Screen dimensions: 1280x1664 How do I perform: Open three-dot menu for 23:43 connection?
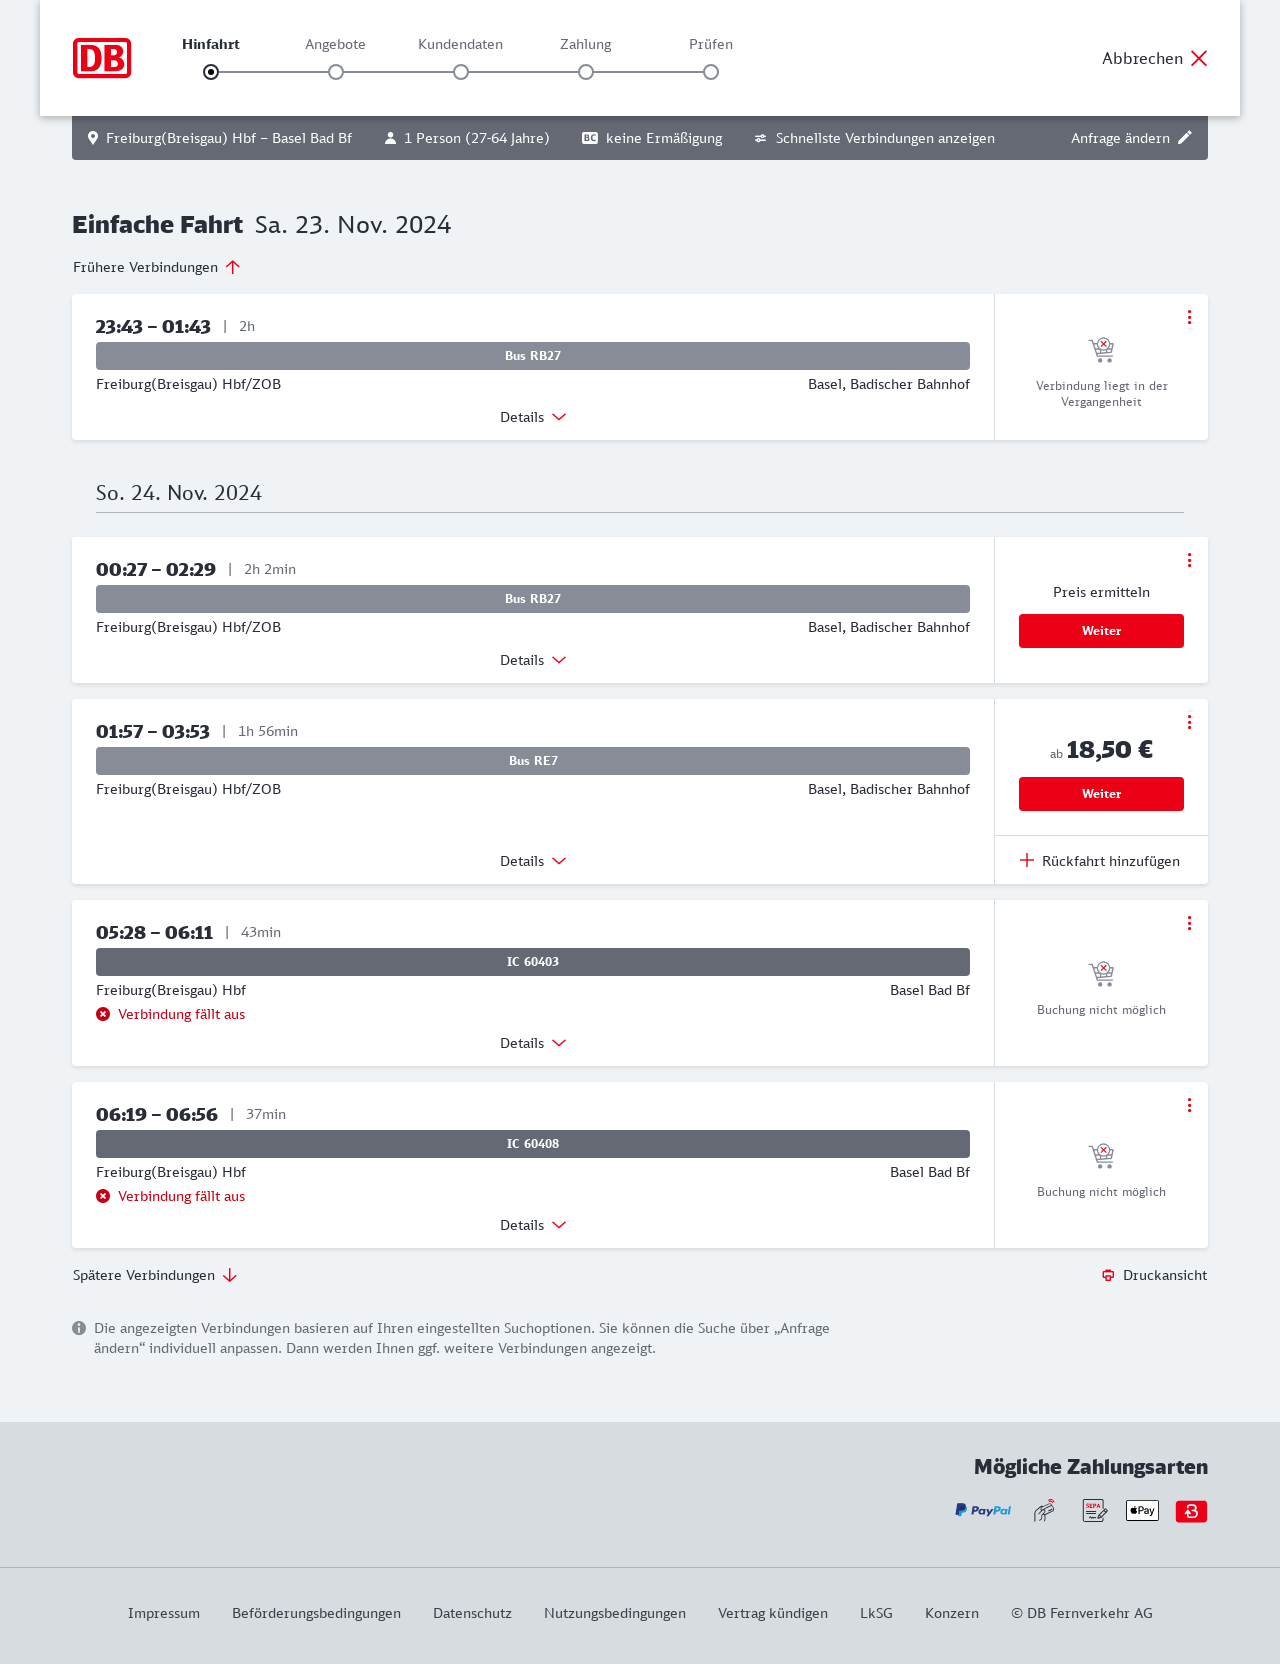point(1189,317)
